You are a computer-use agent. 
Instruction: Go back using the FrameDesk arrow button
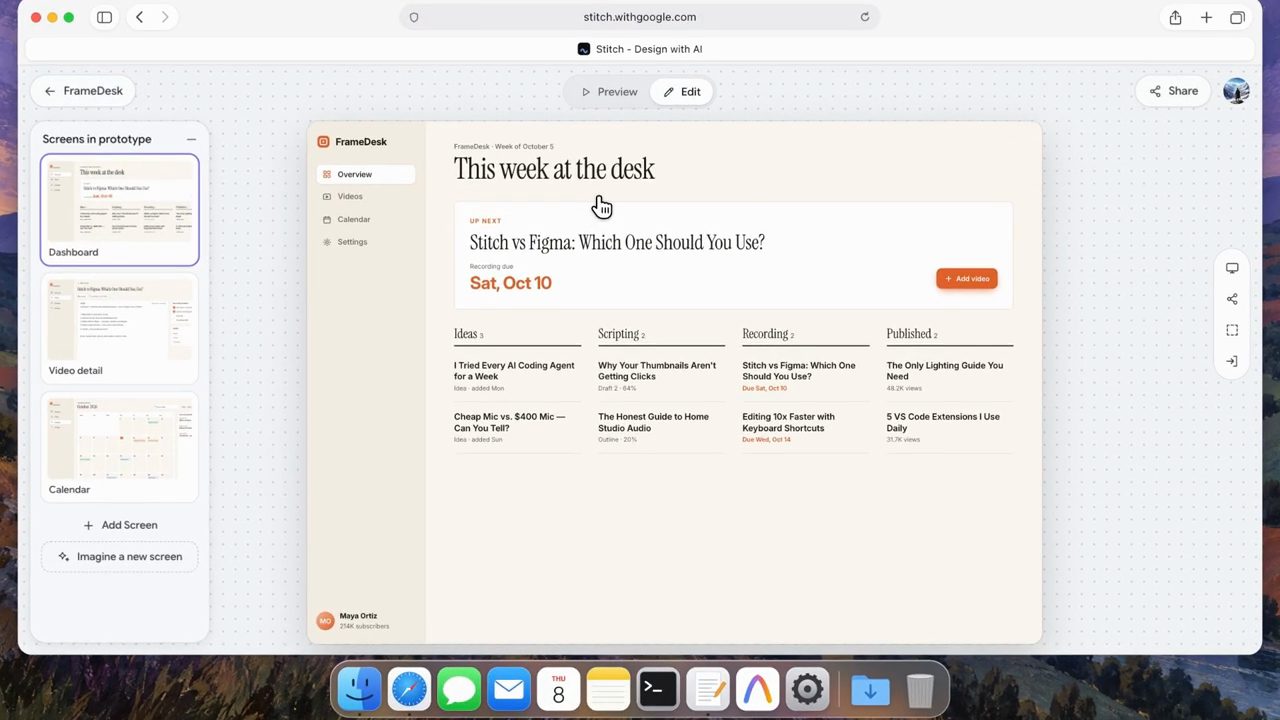click(x=83, y=91)
